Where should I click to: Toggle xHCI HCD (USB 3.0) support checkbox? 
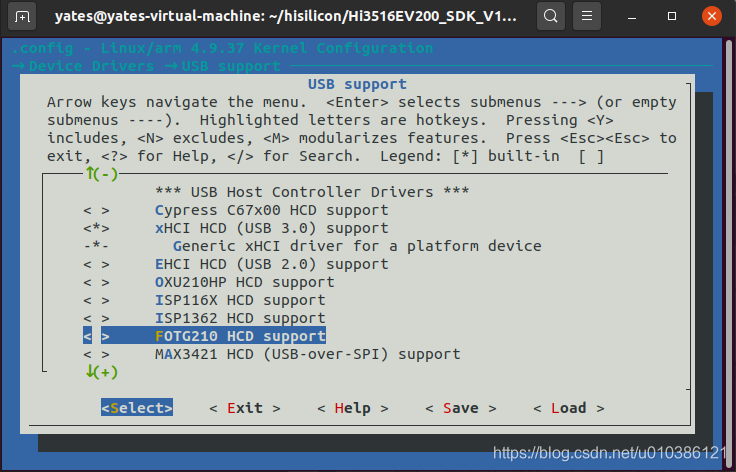96,228
